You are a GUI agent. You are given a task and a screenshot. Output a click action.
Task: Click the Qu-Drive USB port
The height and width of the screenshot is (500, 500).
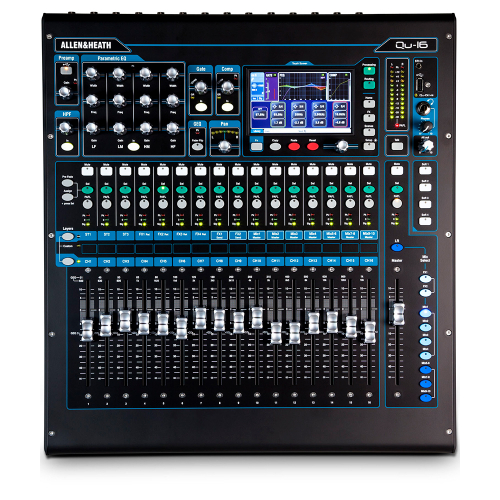420,85
